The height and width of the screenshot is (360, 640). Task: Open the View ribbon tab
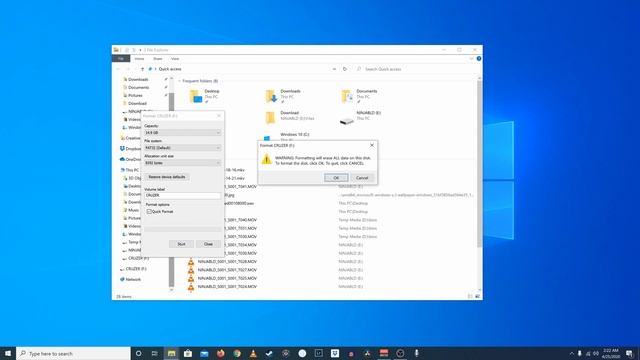(x=175, y=59)
